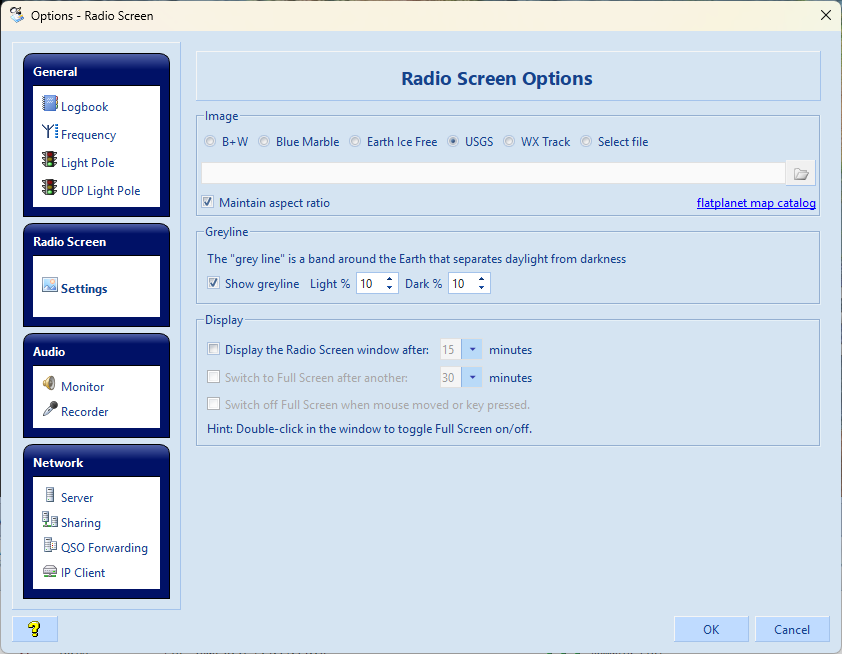Image resolution: width=842 pixels, height=654 pixels.
Task: Click the yellow question mark help button
Action: (34, 629)
